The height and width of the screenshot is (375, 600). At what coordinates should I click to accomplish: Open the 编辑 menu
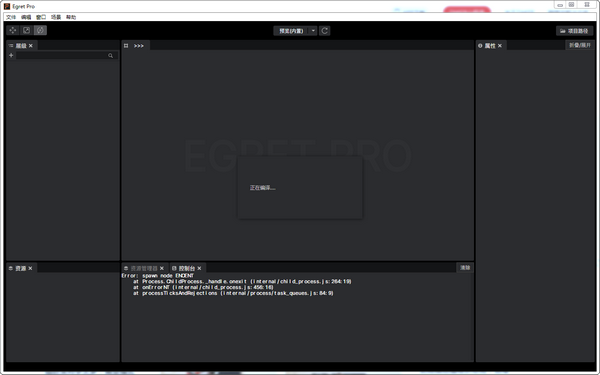coord(26,17)
